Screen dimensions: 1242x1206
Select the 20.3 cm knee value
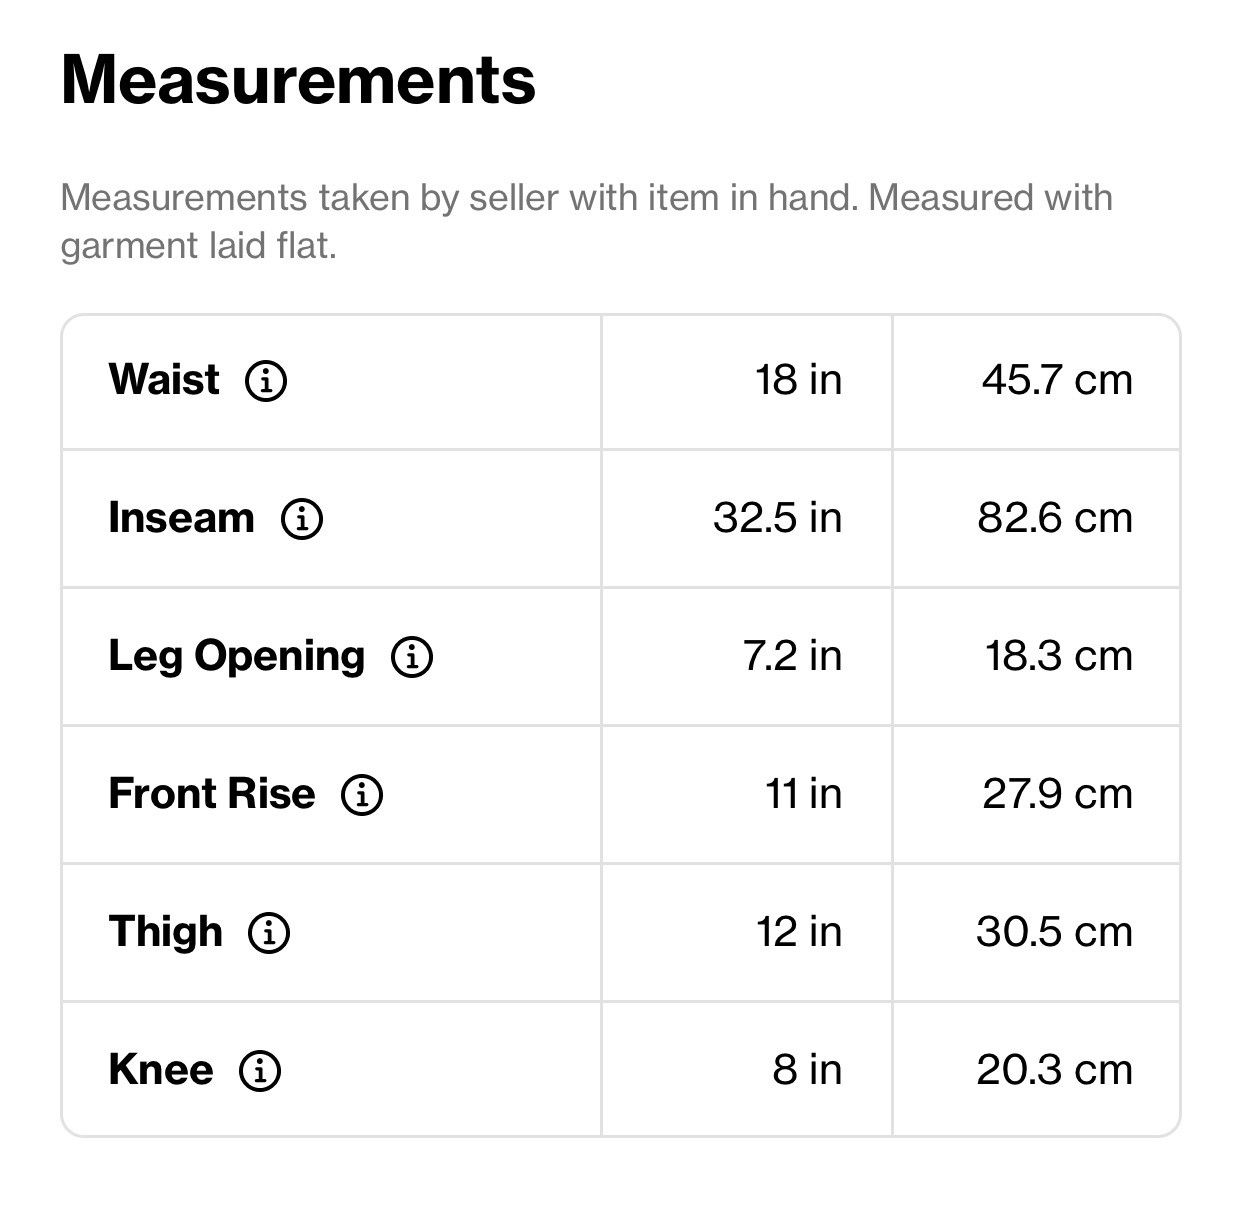tap(1055, 1070)
